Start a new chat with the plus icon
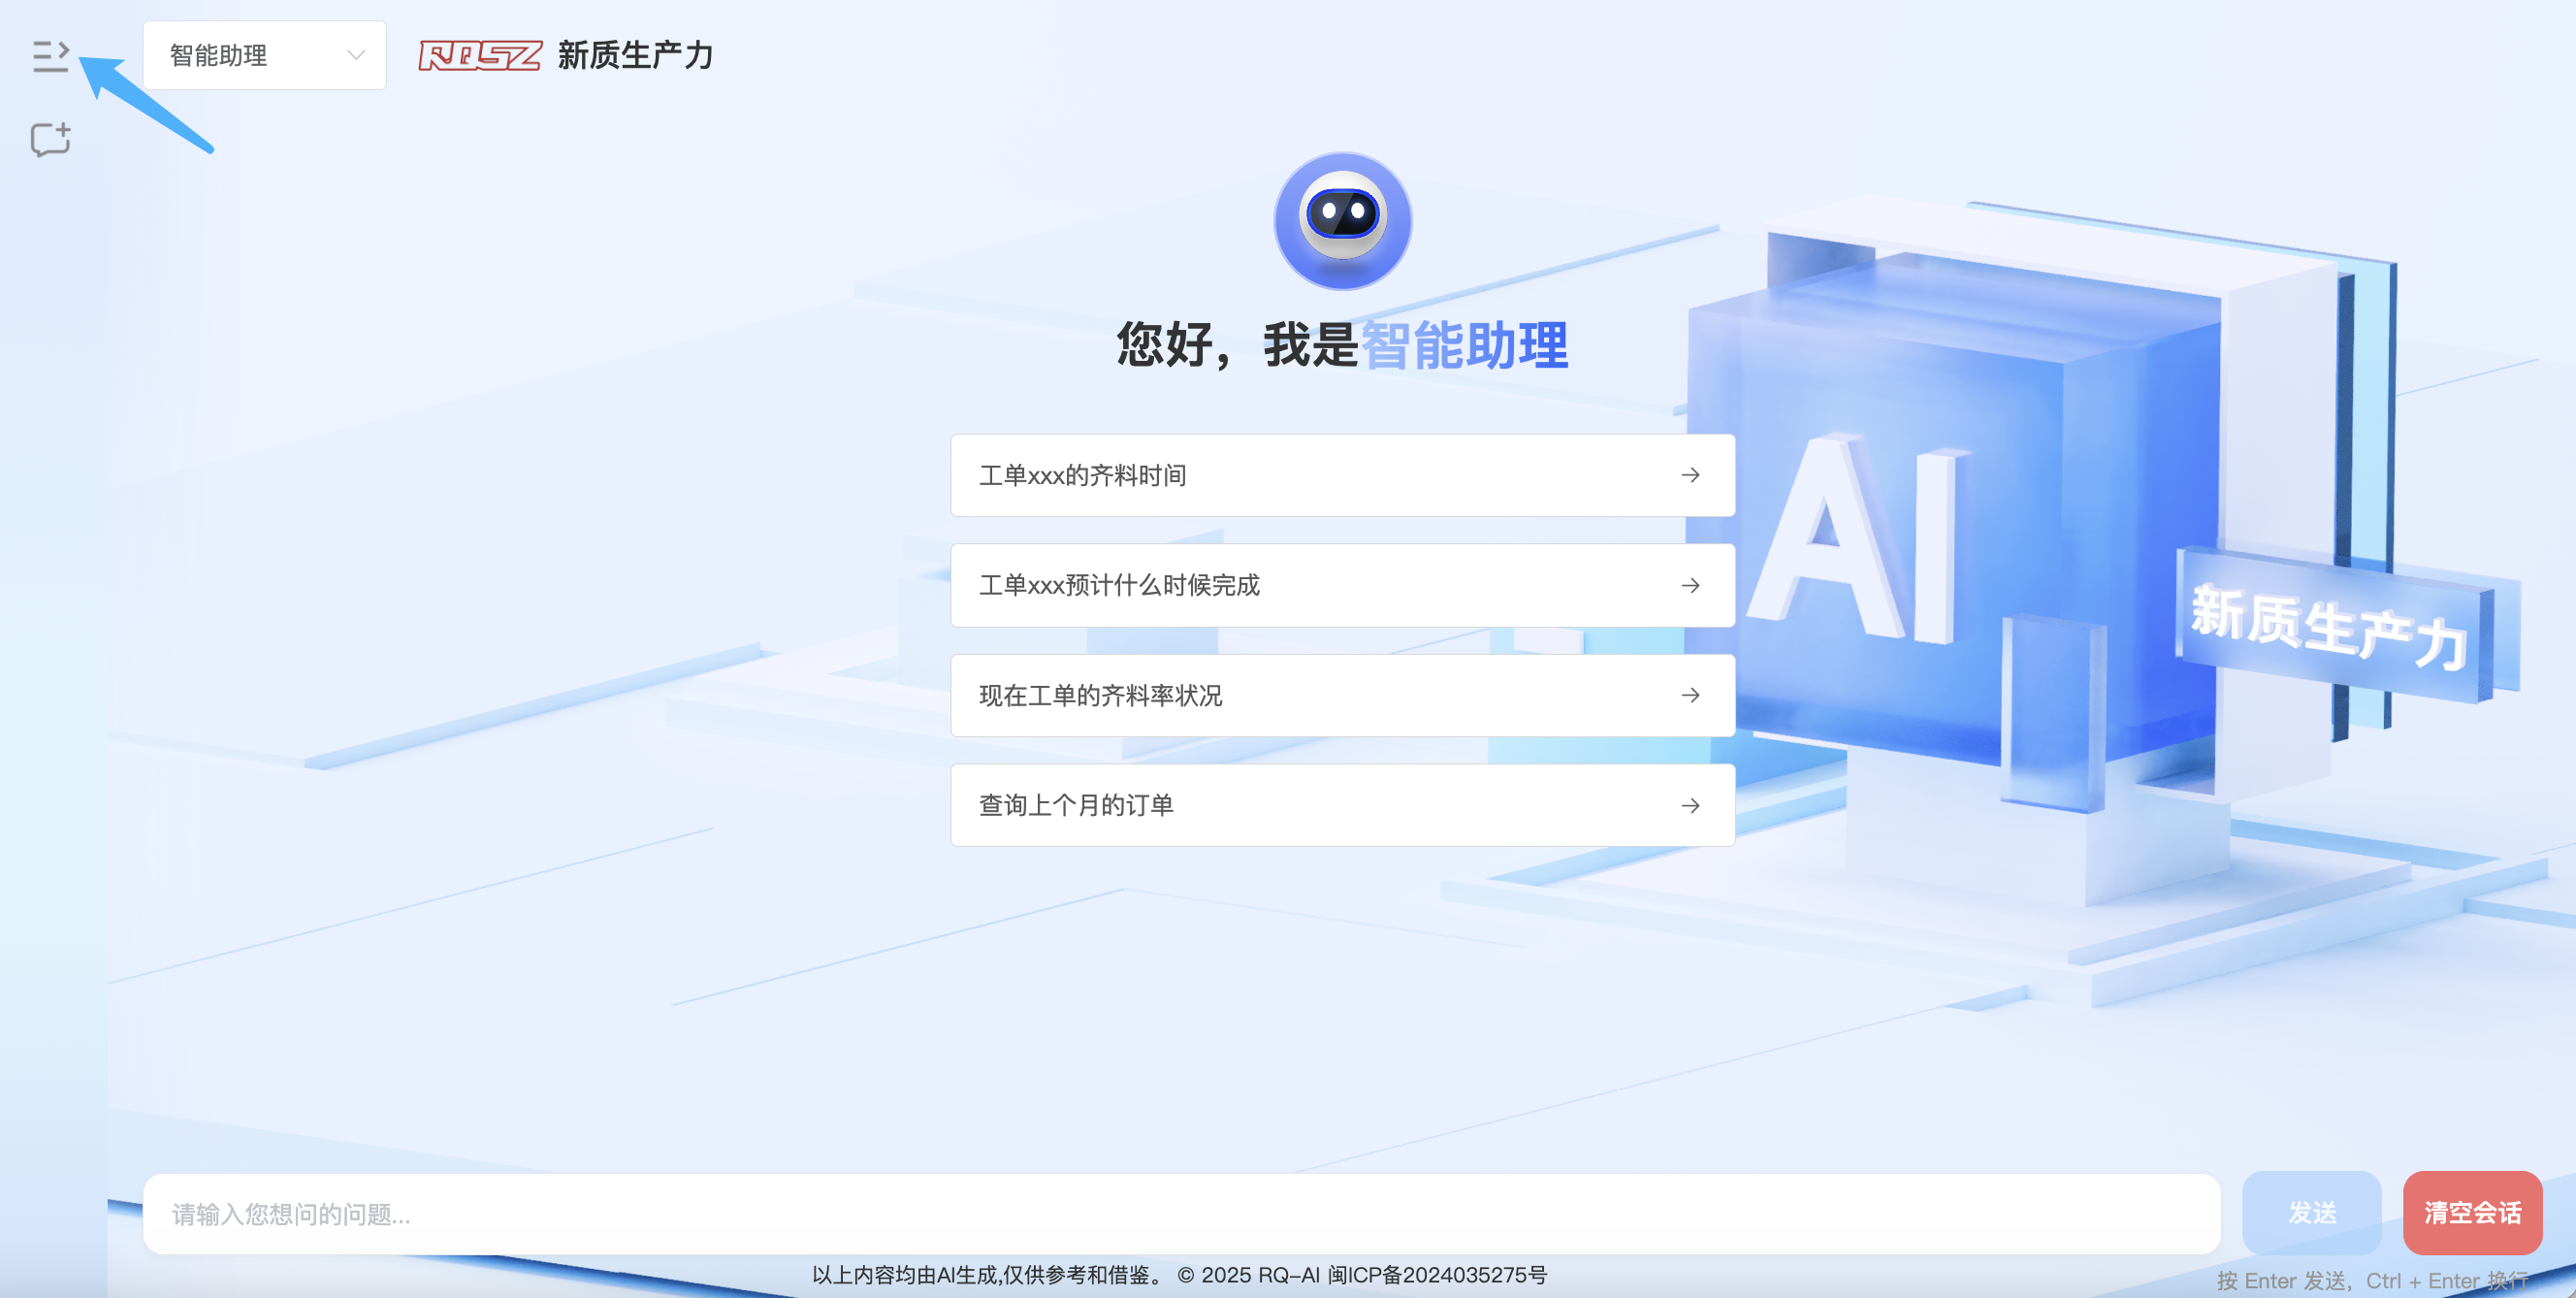Image resolution: width=2576 pixels, height=1298 pixels. coord(50,140)
